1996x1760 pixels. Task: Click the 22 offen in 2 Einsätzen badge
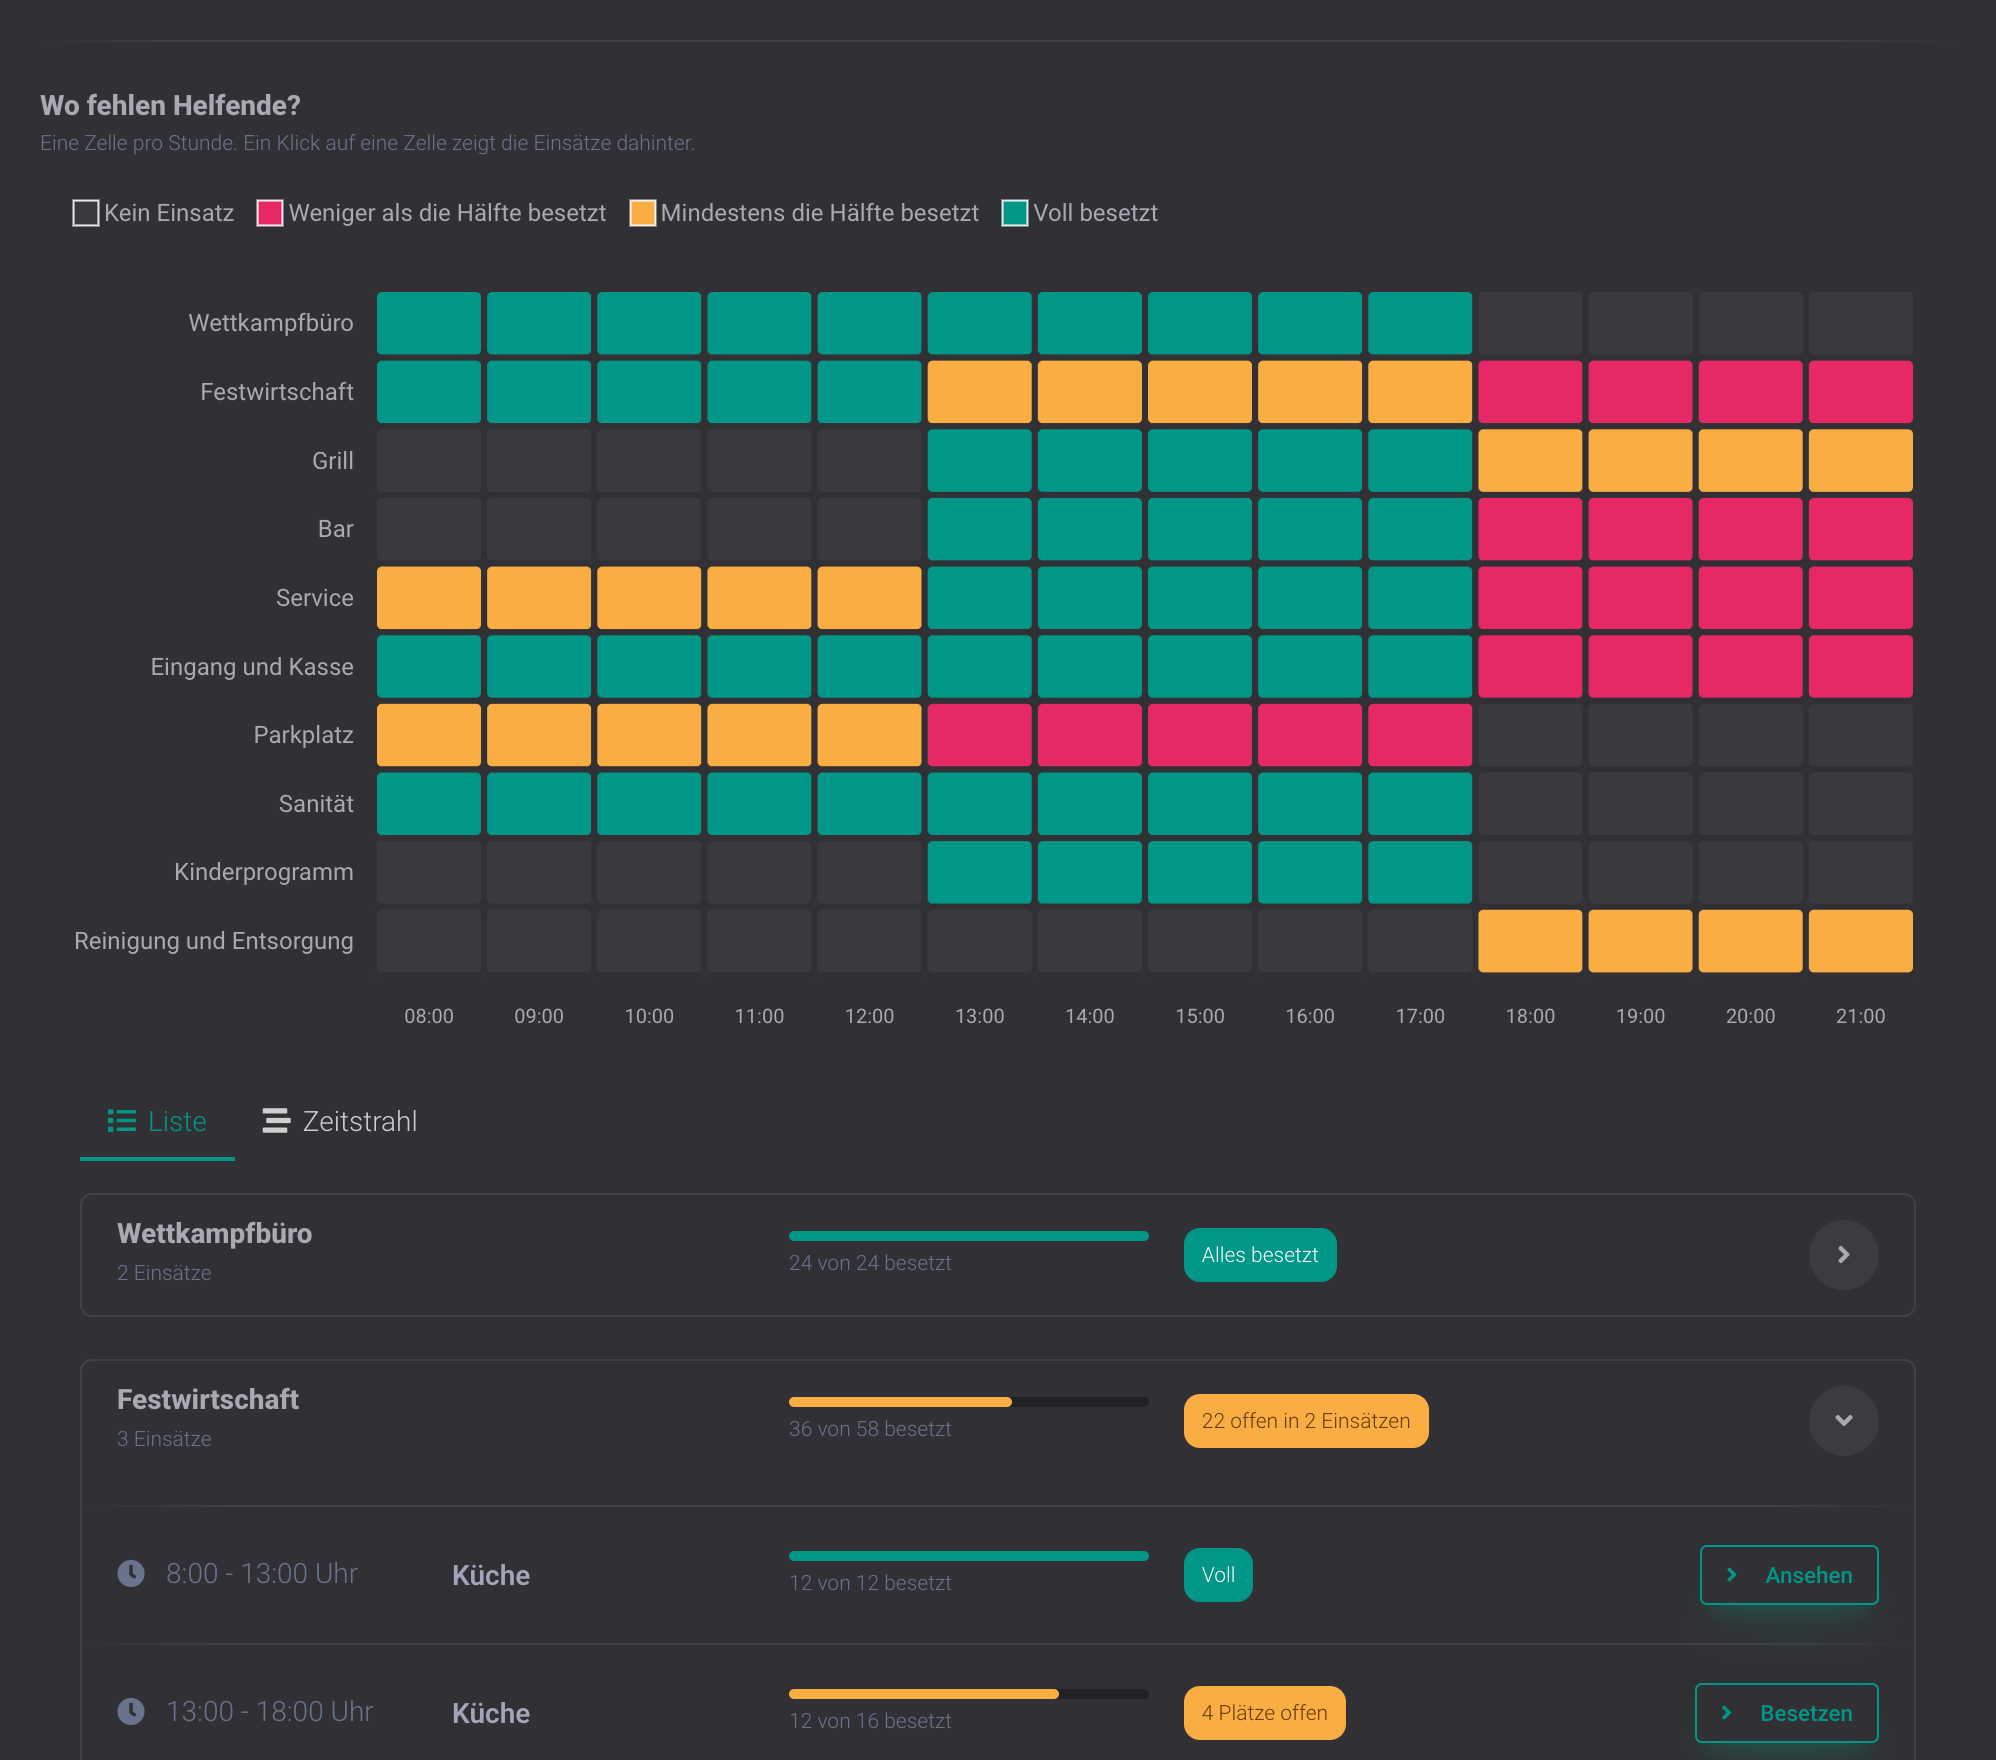(x=1306, y=1421)
